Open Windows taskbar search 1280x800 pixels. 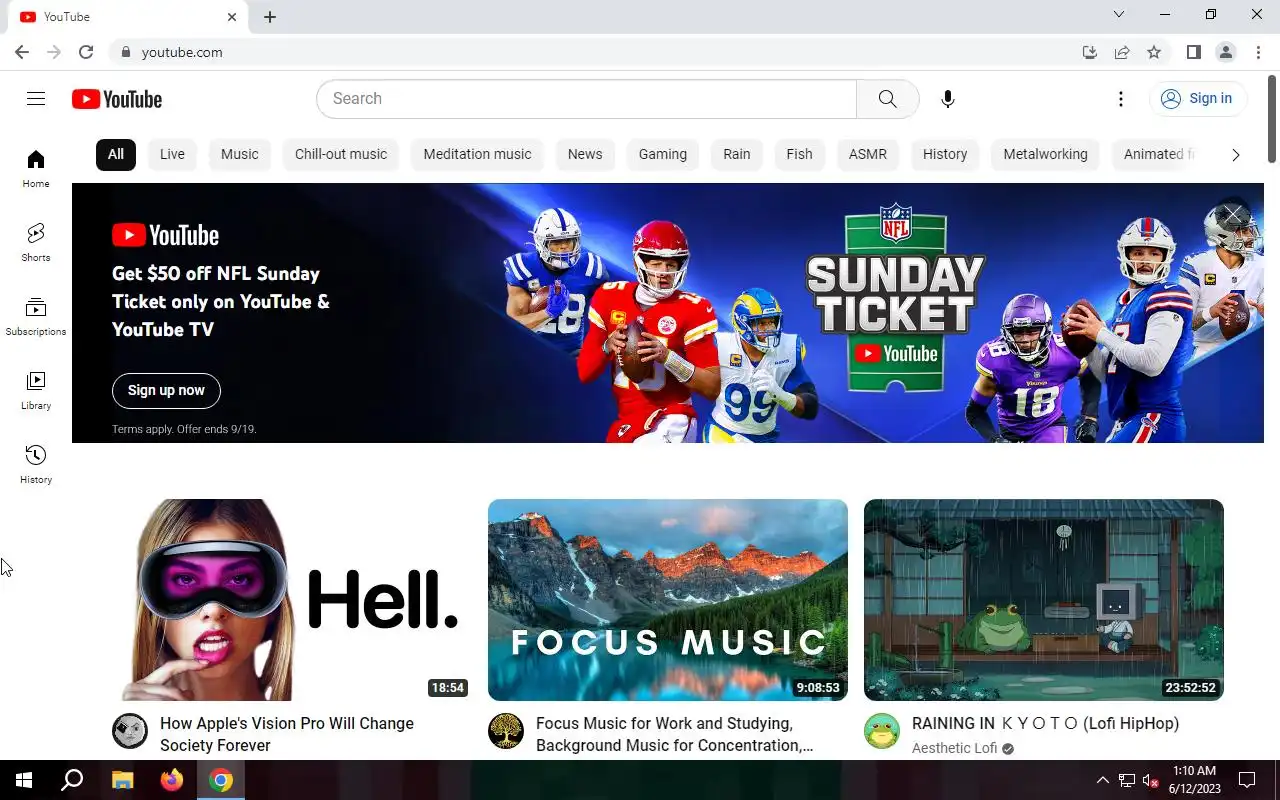(72, 780)
